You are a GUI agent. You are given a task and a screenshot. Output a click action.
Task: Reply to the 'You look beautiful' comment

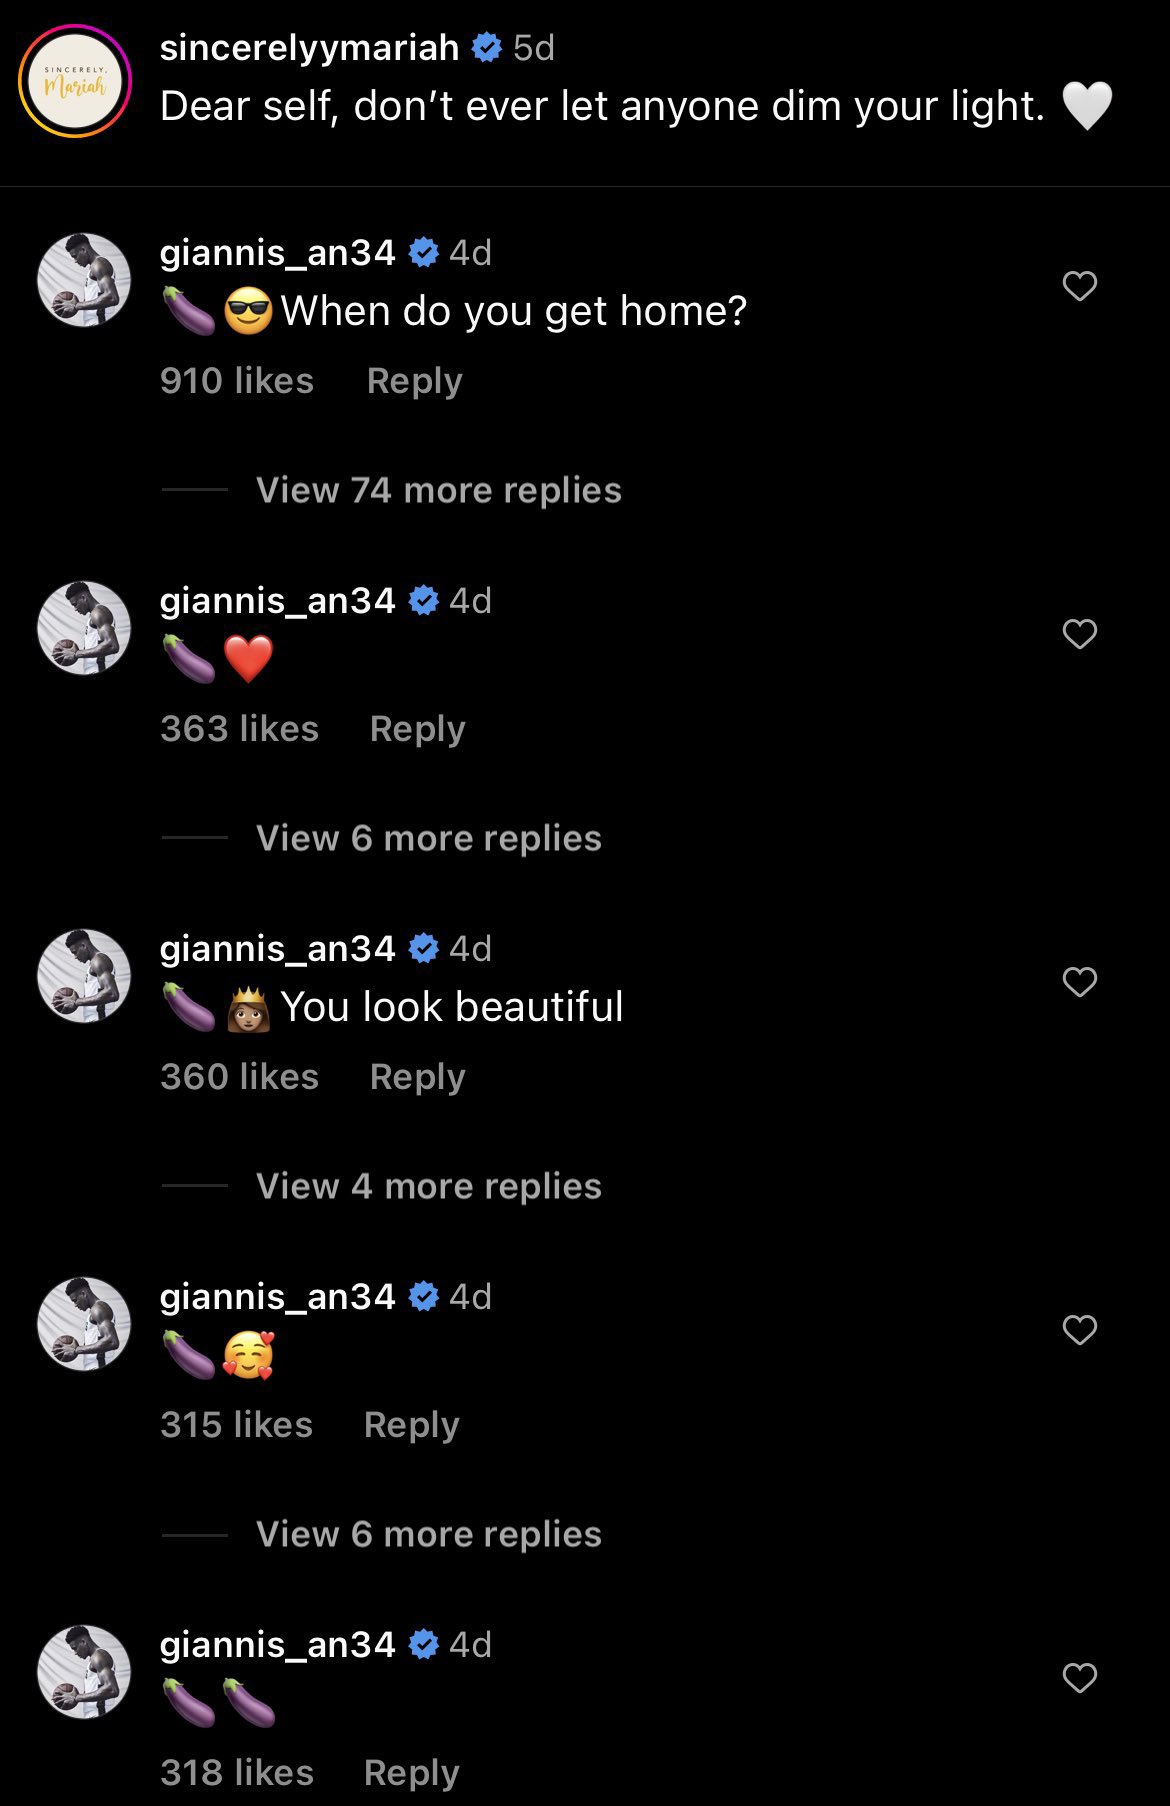tap(417, 1077)
